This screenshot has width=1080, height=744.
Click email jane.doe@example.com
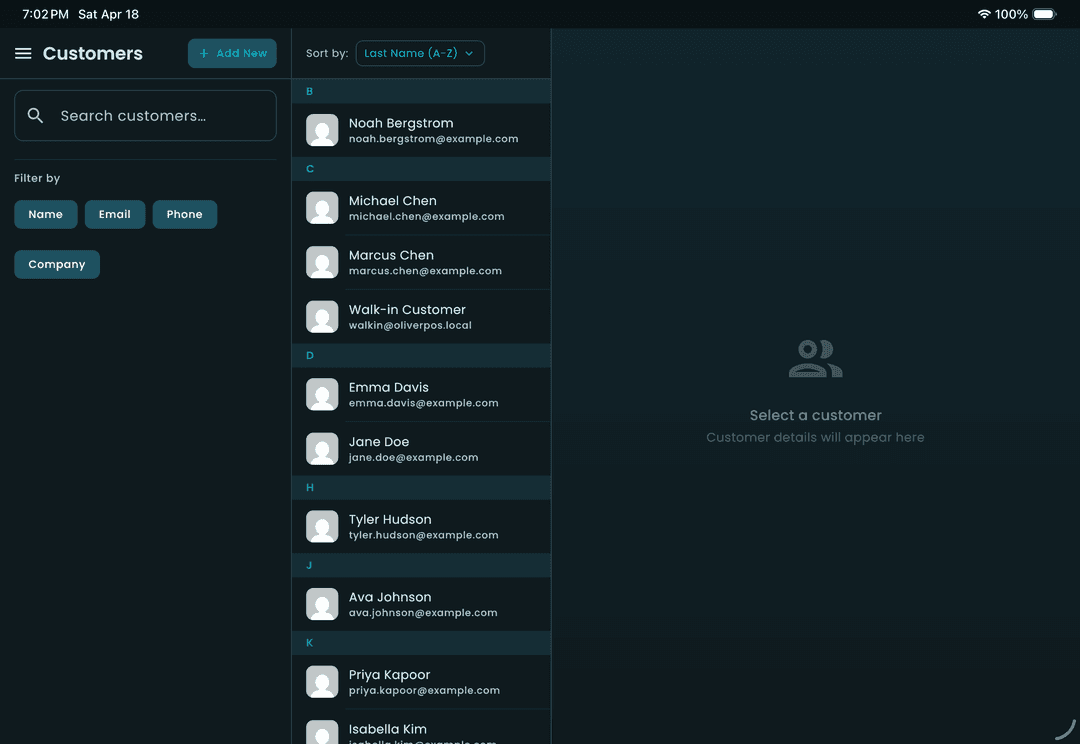click(413, 457)
